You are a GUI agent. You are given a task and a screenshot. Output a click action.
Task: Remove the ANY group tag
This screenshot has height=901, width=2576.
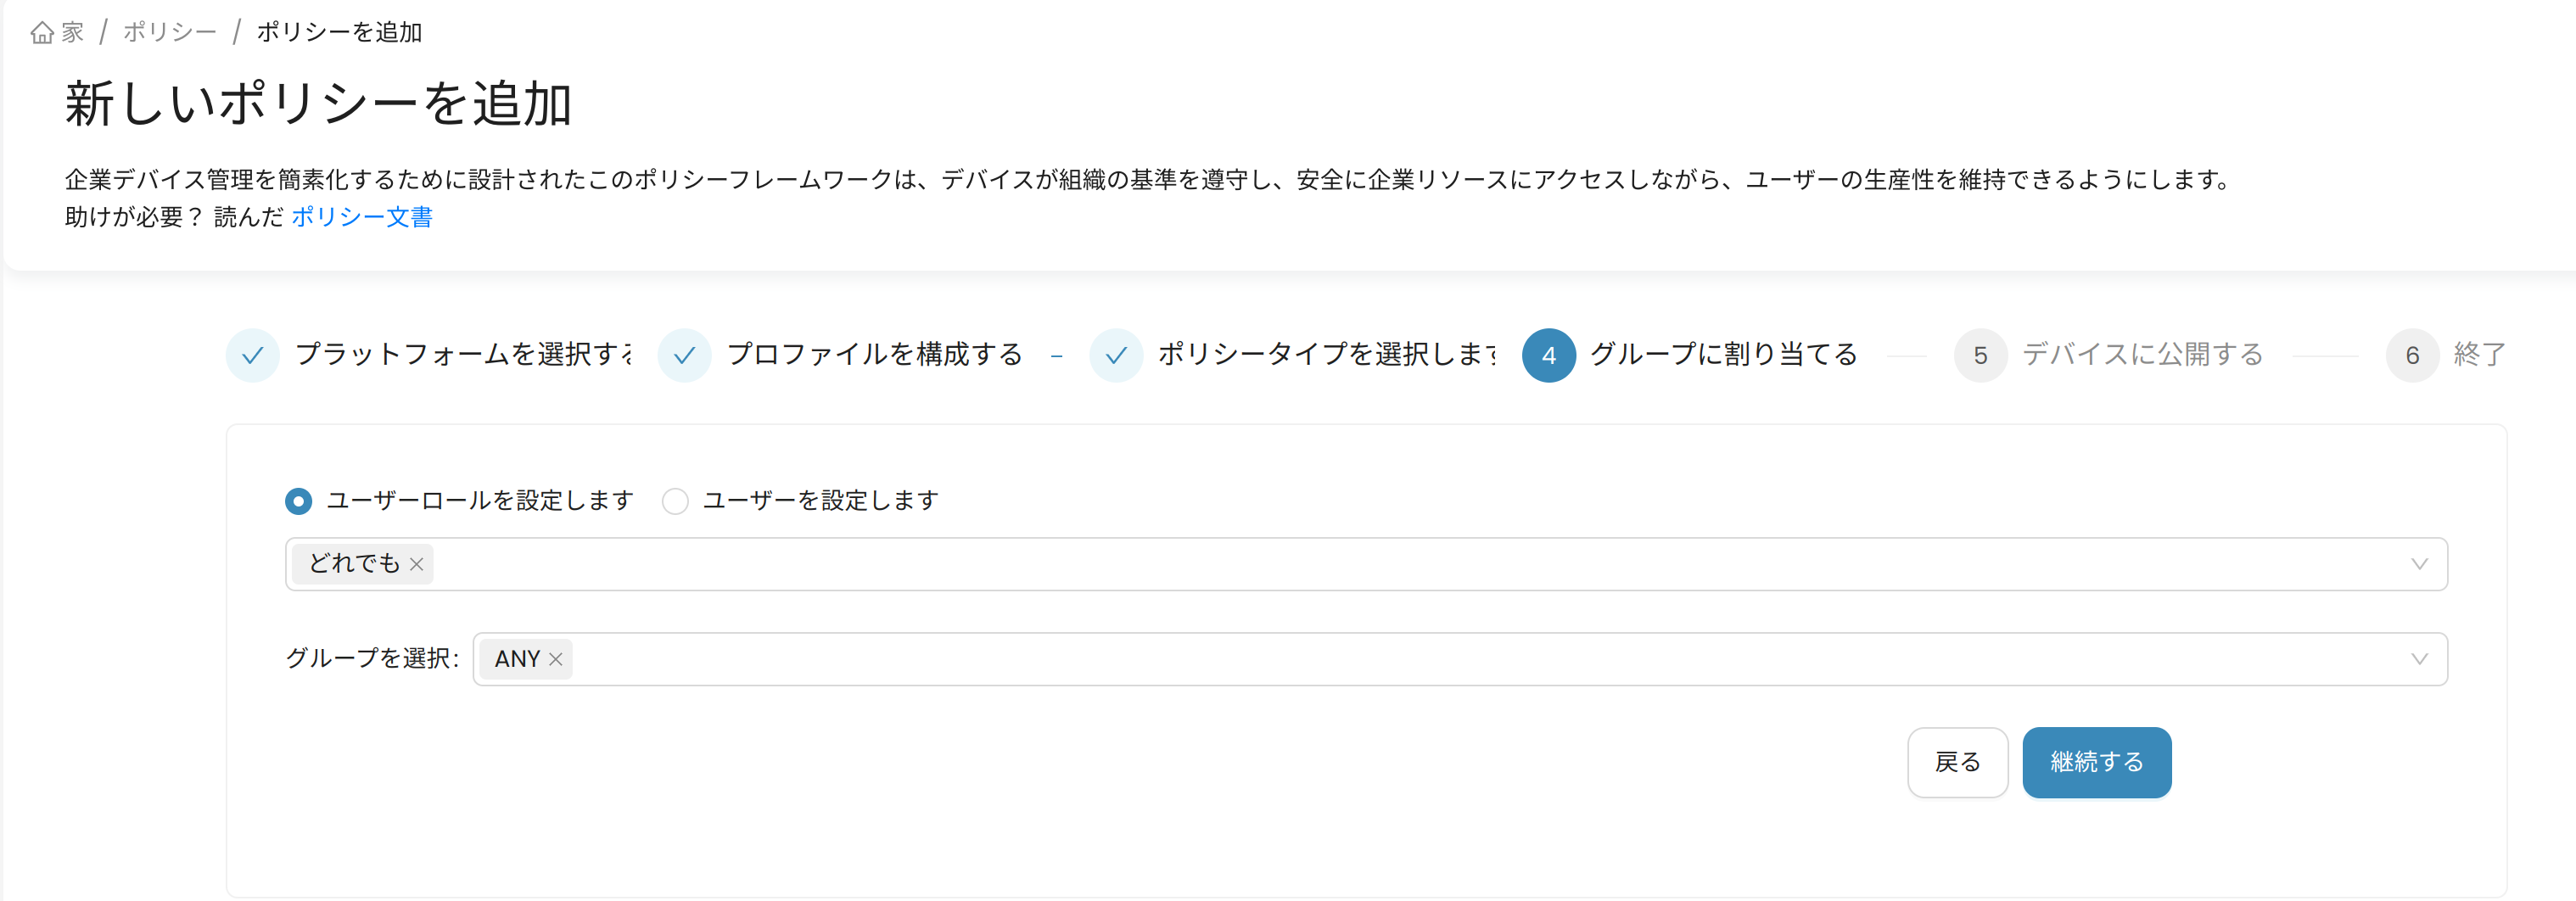[x=556, y=659]
